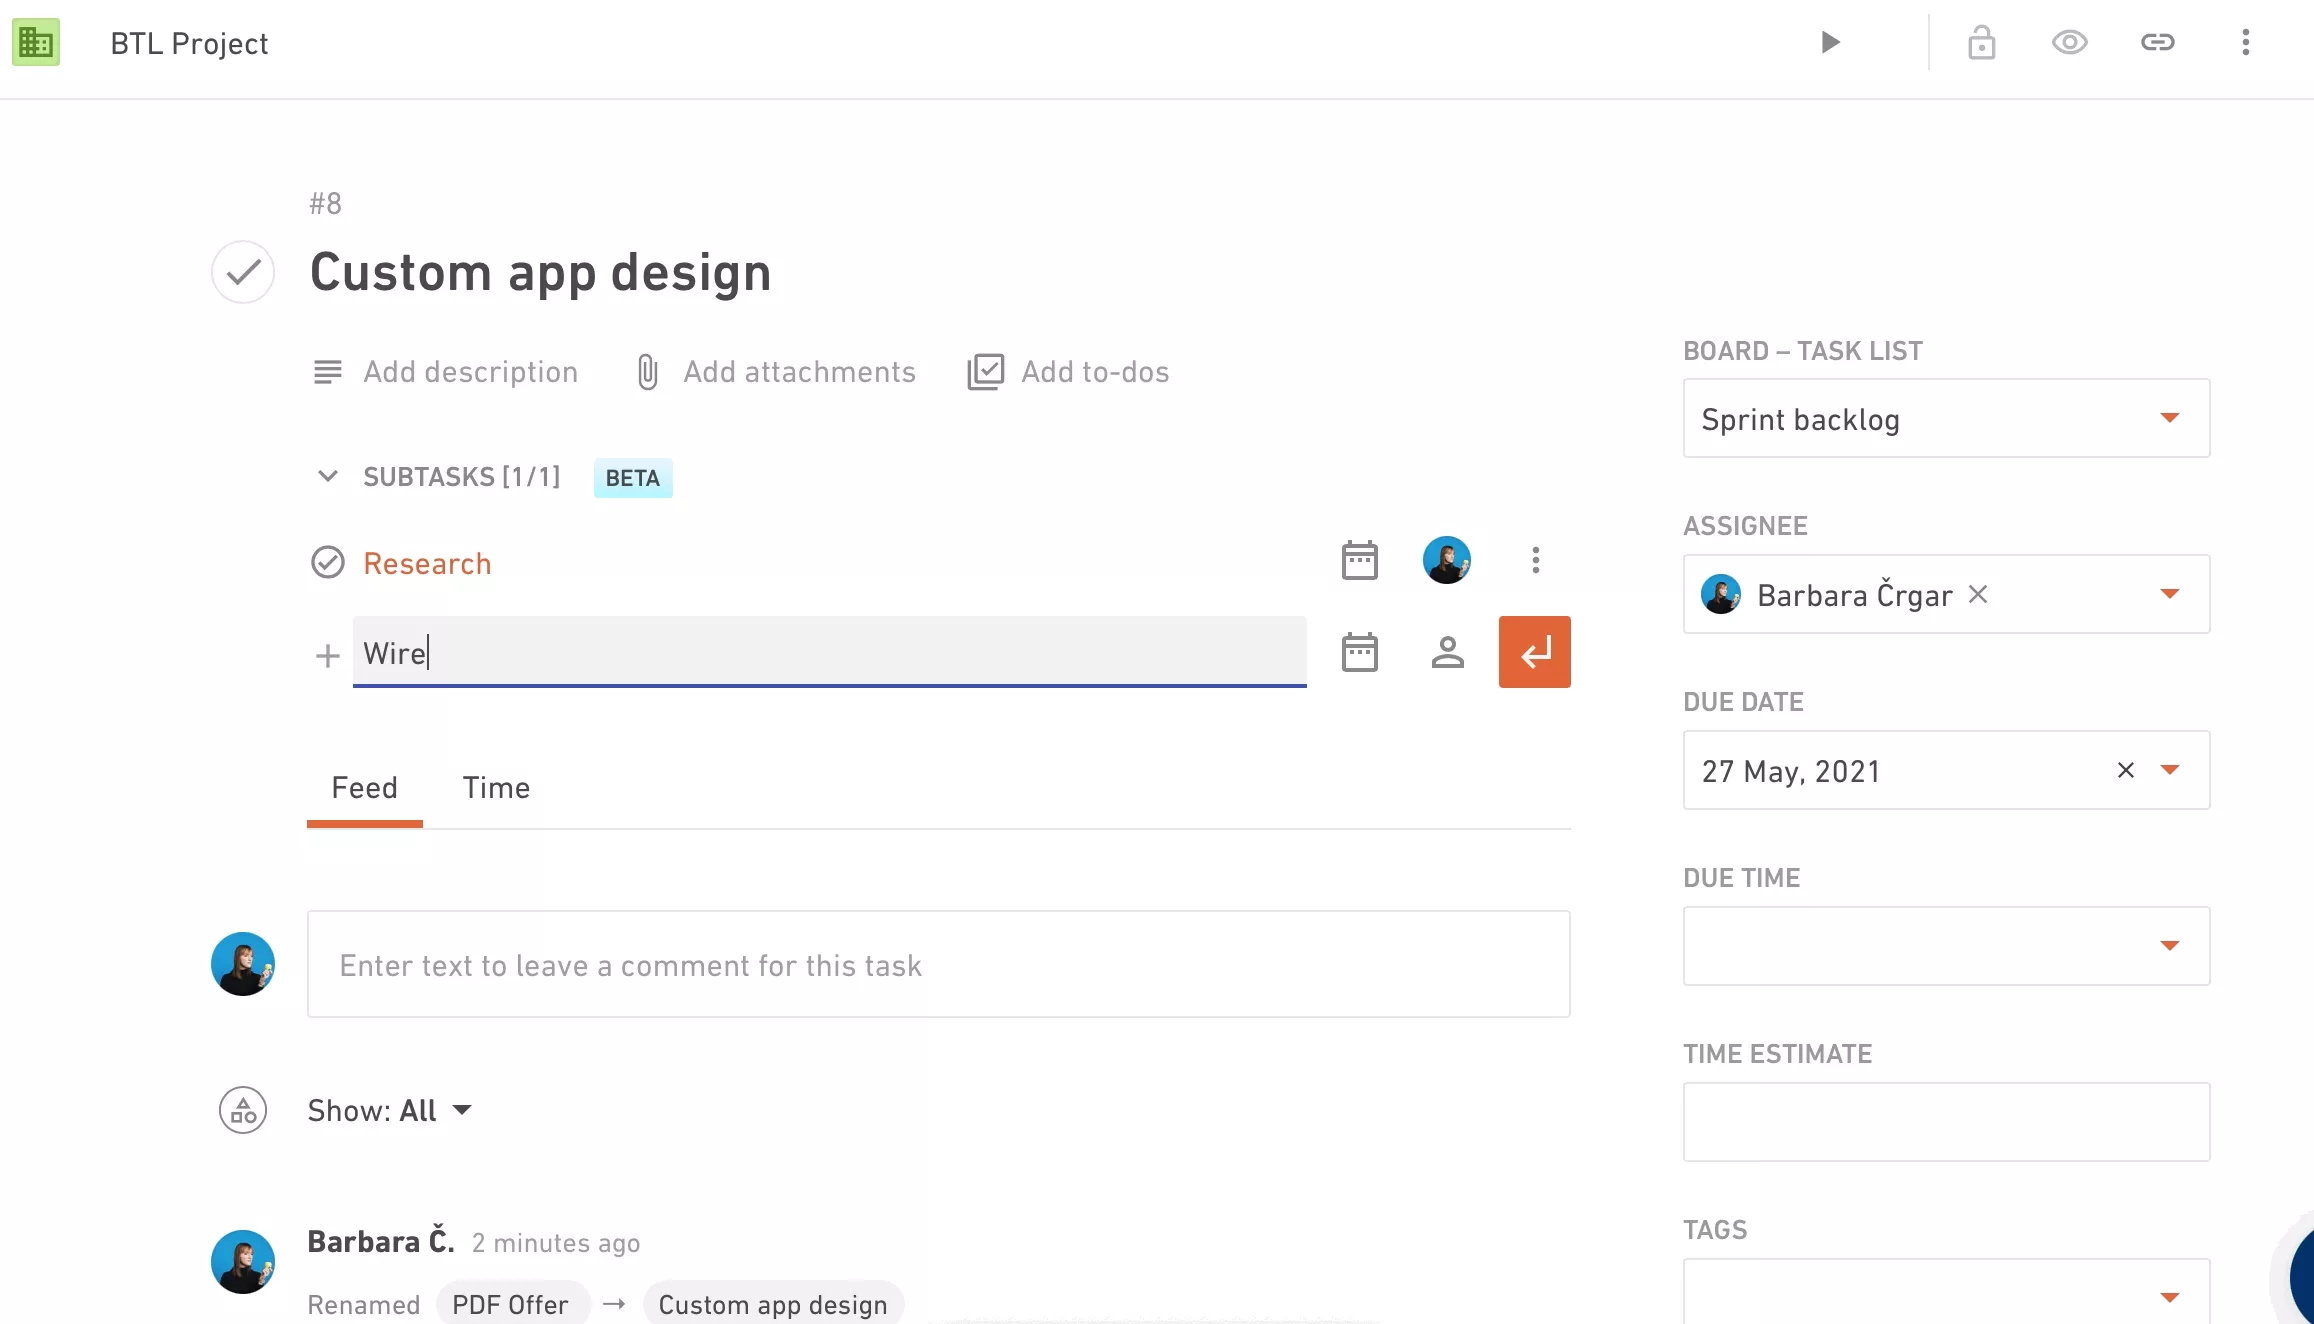Click the plus icon for new subtask

327,656
